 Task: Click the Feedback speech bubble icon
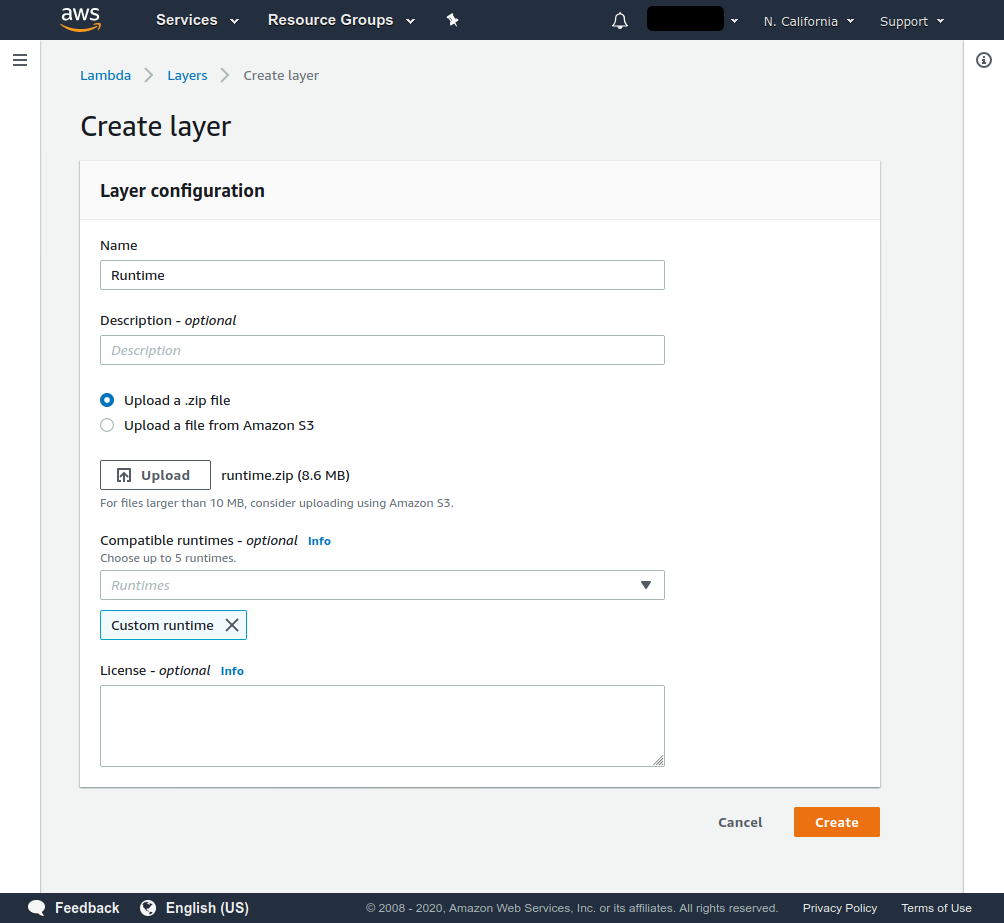tap(37, 908)
